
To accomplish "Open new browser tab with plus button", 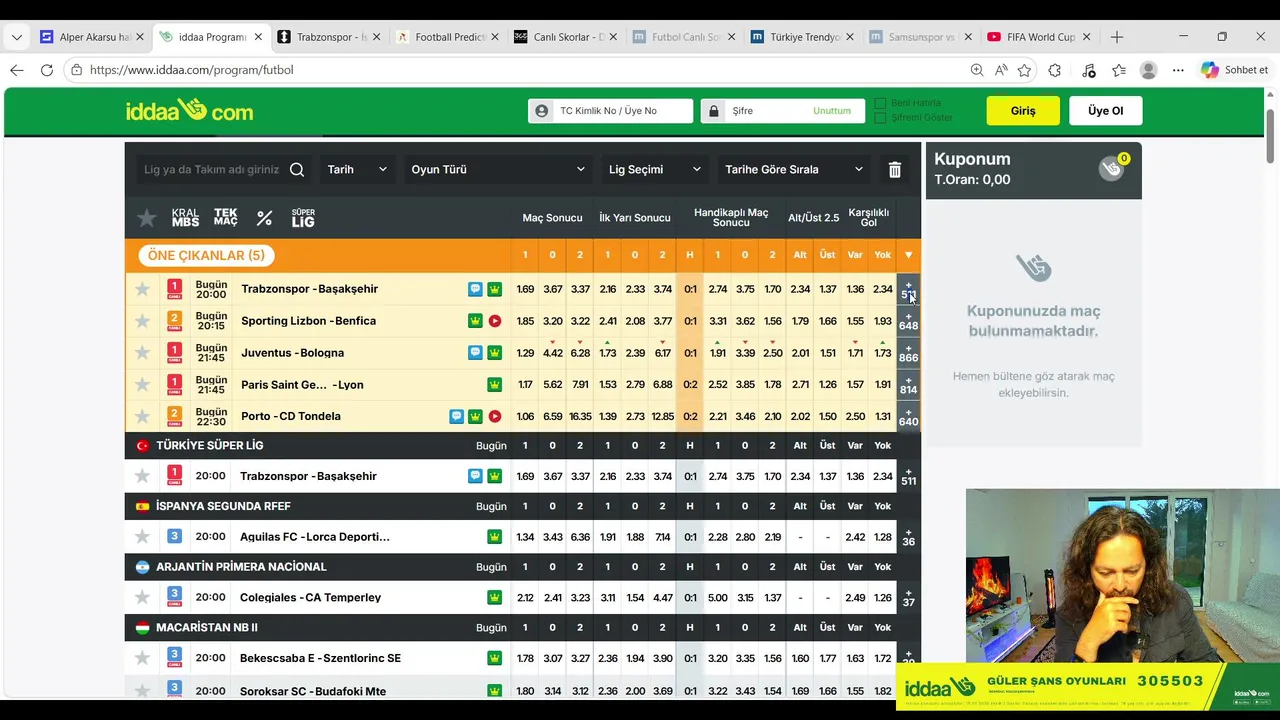I will [x=1117, y=37].
